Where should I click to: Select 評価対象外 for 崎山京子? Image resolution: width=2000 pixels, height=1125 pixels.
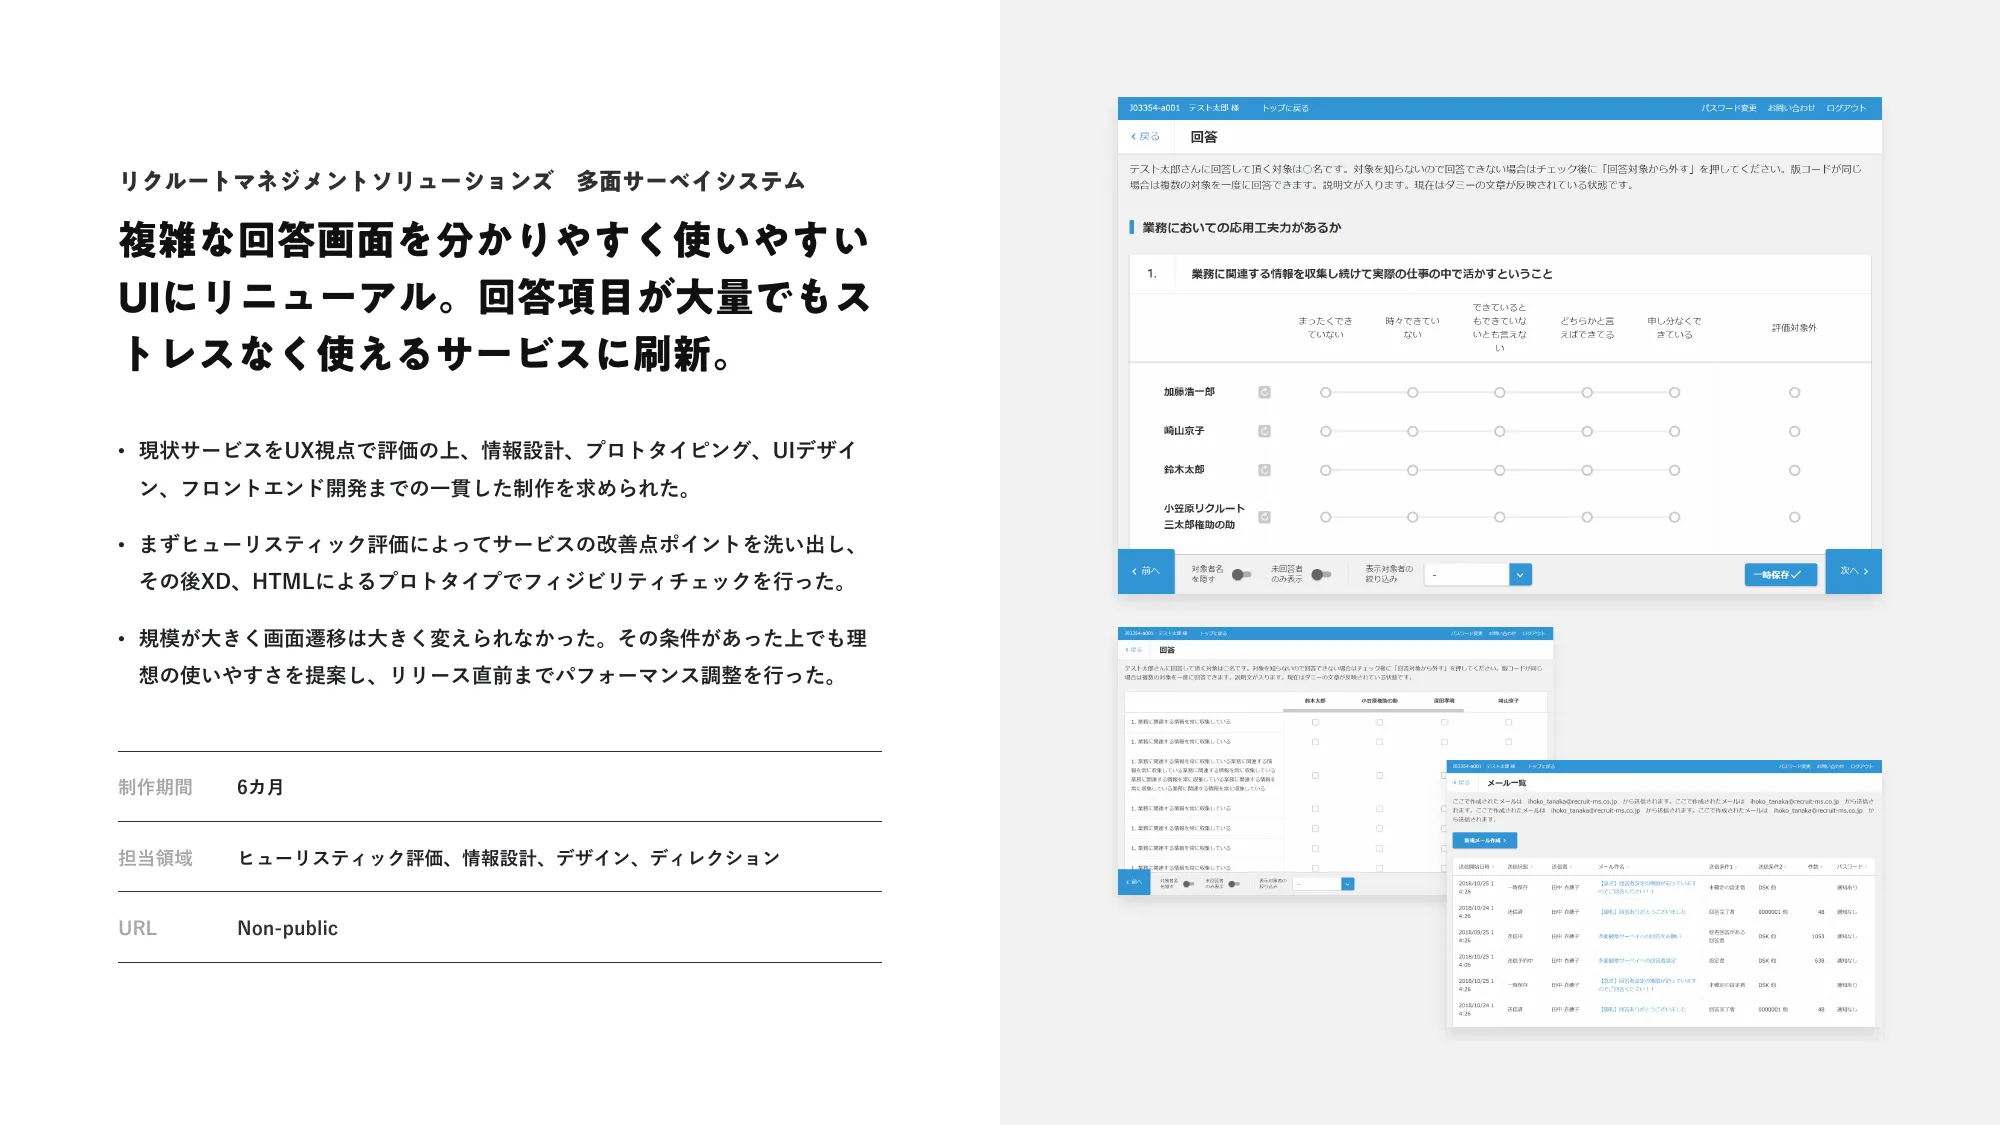point(1794,432)
